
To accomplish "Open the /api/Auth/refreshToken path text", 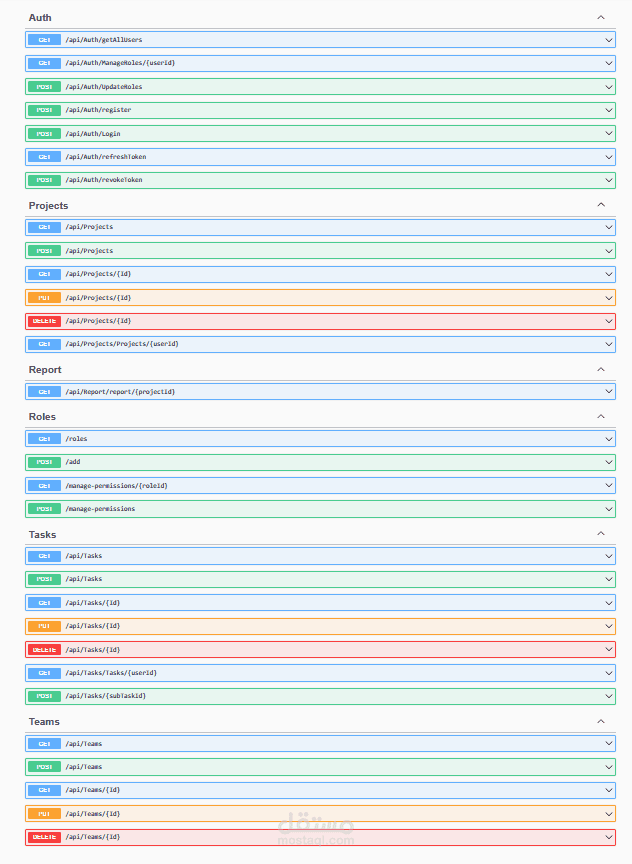I will (106, 156).
